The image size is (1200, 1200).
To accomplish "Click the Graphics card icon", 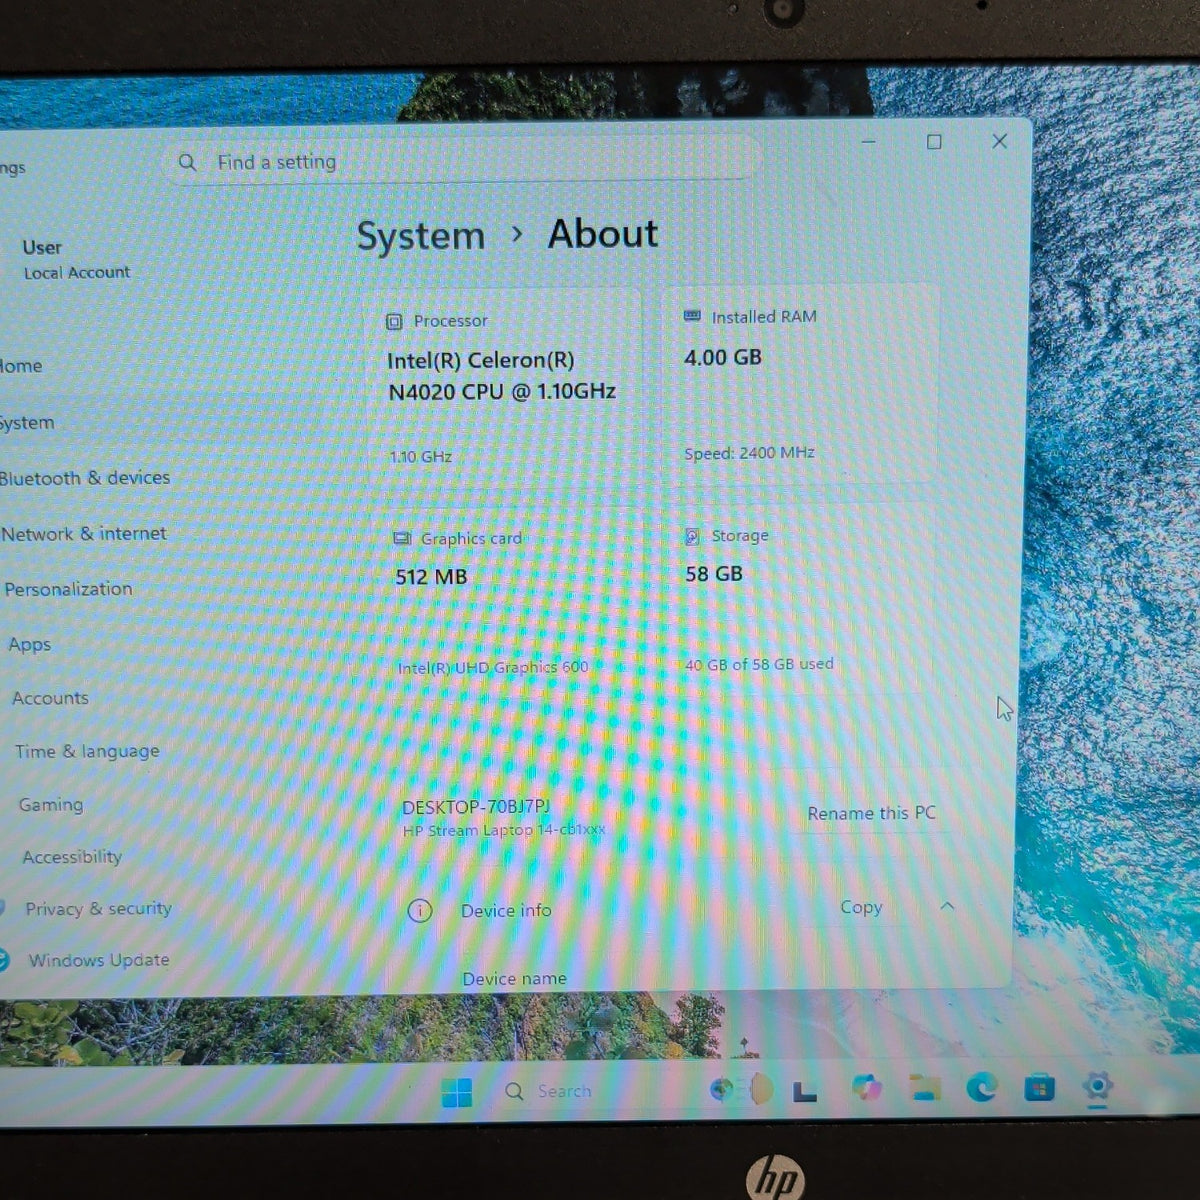I will pos(402,539).
